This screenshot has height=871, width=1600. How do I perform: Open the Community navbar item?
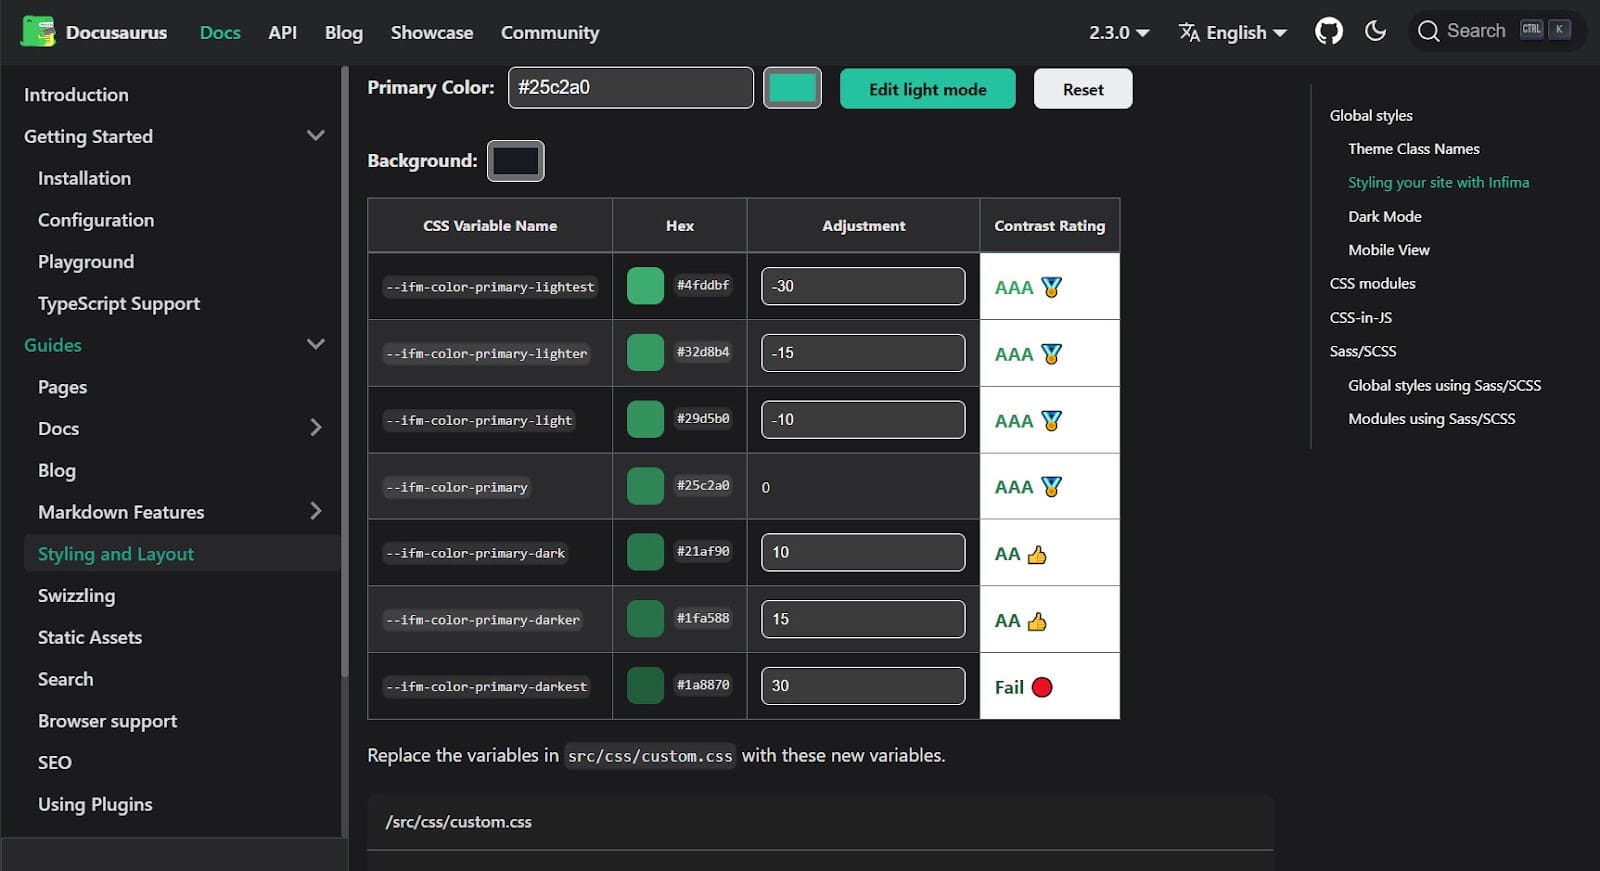click(550, 32)
